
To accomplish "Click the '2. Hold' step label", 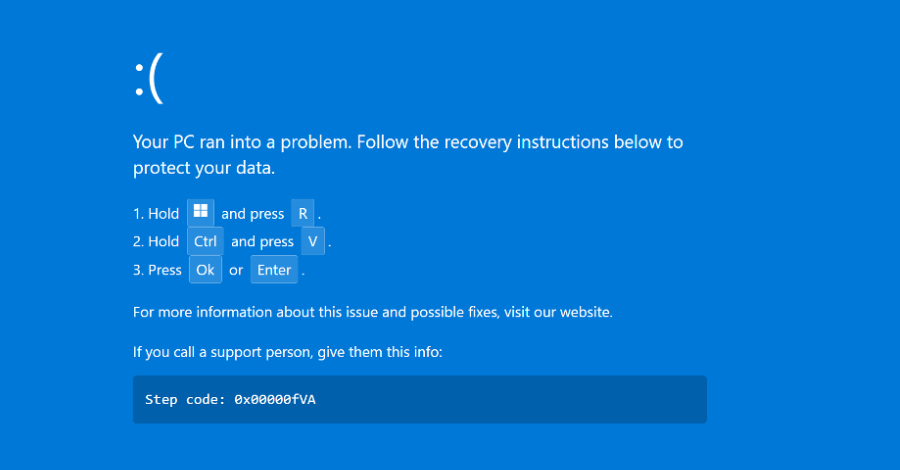I will click(156, 242).
